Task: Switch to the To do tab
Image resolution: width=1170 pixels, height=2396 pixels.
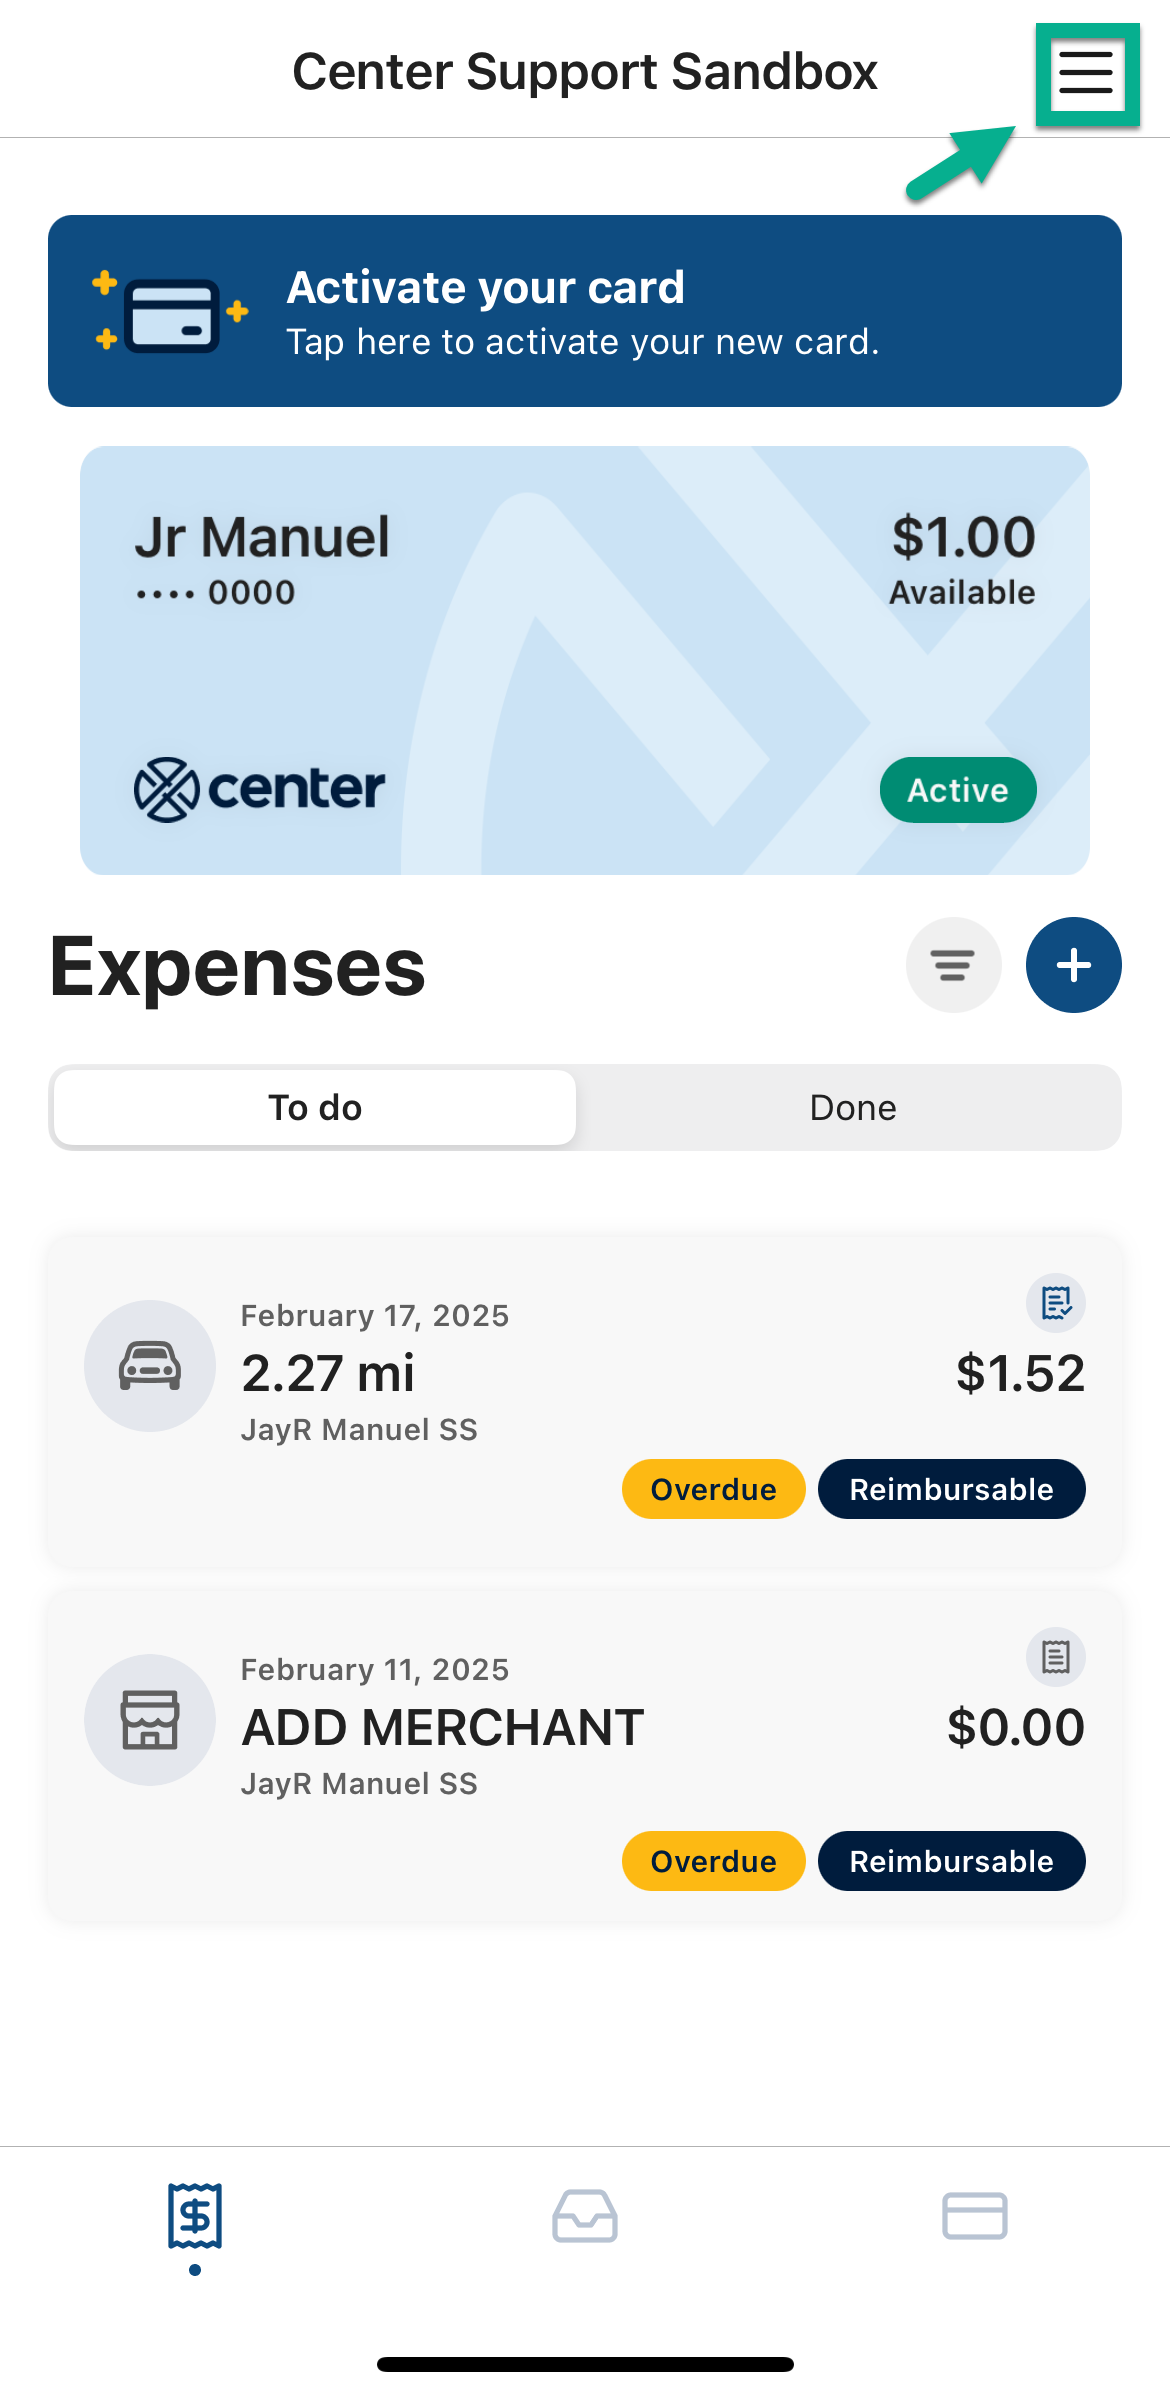Action: (x=315, y=1108)
